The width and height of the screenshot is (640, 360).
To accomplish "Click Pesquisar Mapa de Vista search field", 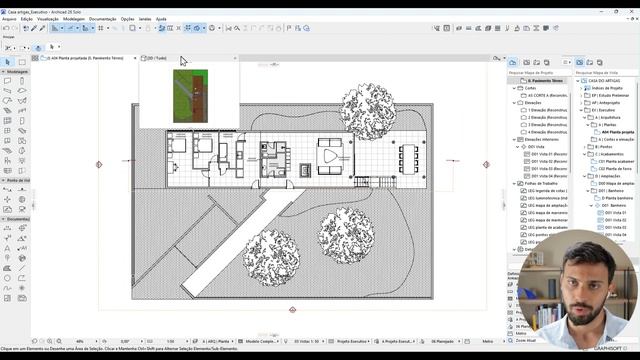I will click(x=606, y=73).
